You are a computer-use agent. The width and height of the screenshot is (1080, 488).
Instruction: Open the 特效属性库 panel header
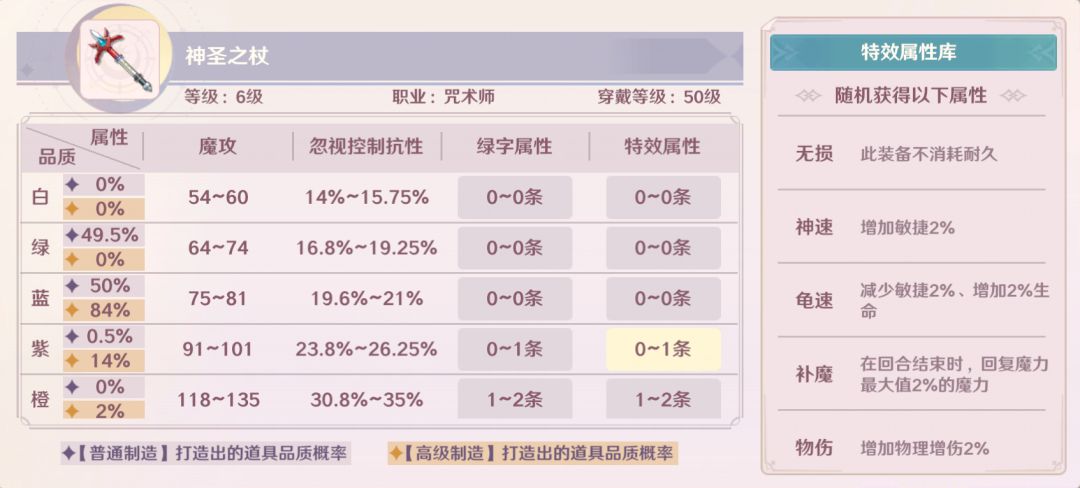click(913, 53)
